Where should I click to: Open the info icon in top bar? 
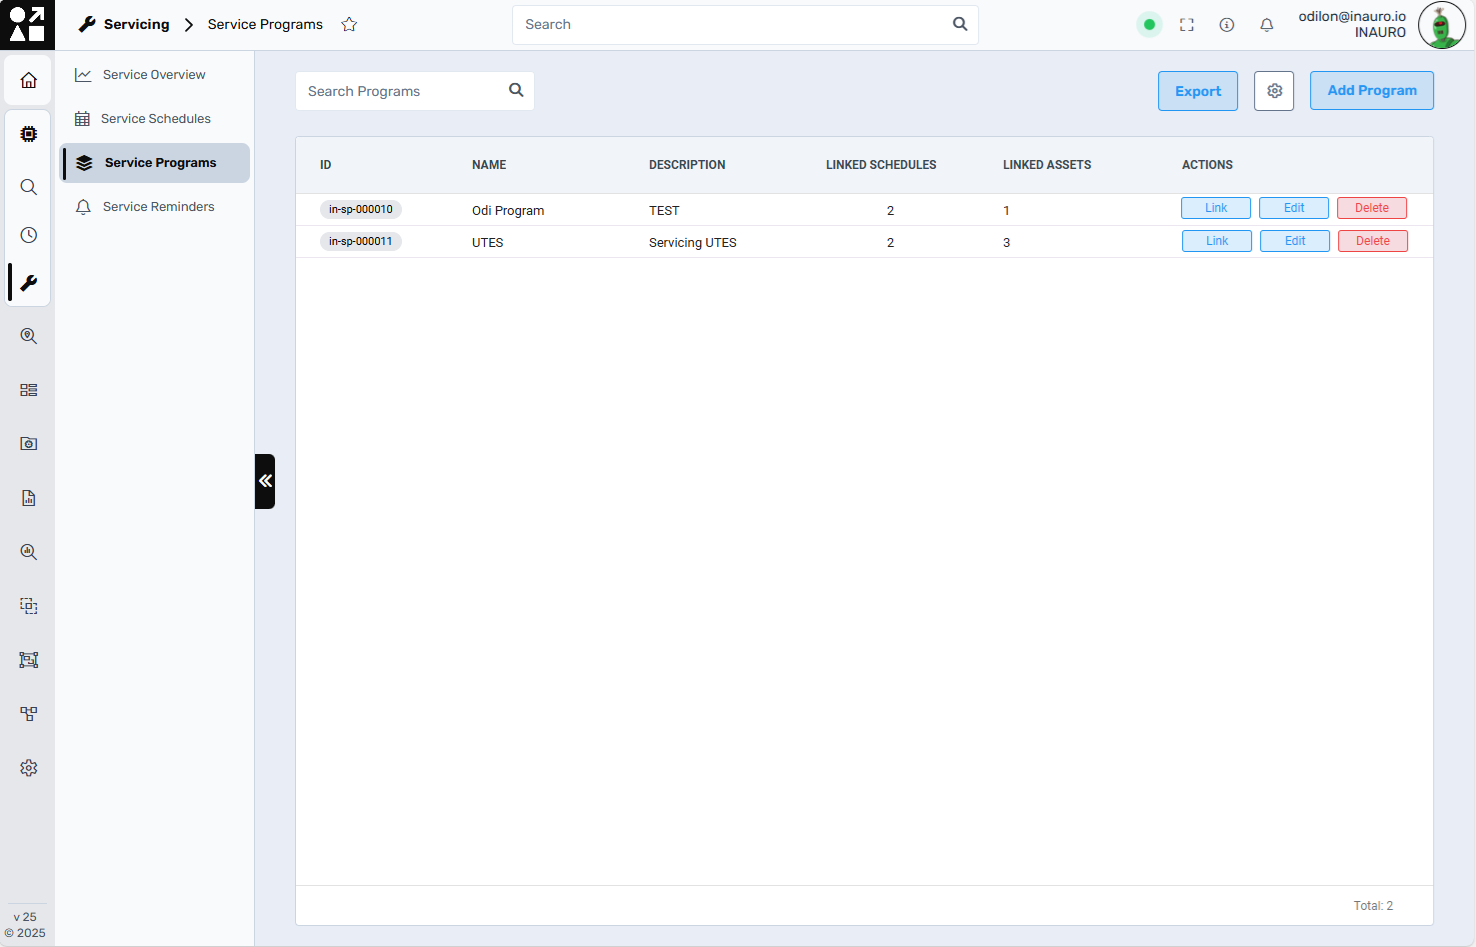[1226, 25]
